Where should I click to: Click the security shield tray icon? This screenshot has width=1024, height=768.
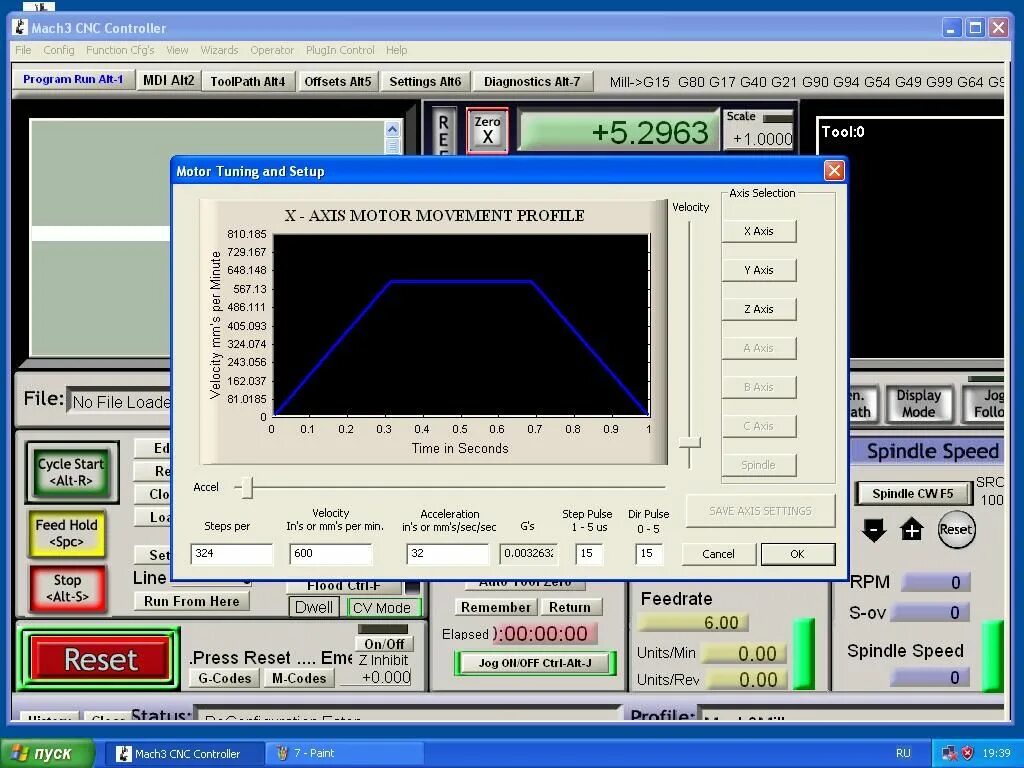968,753
